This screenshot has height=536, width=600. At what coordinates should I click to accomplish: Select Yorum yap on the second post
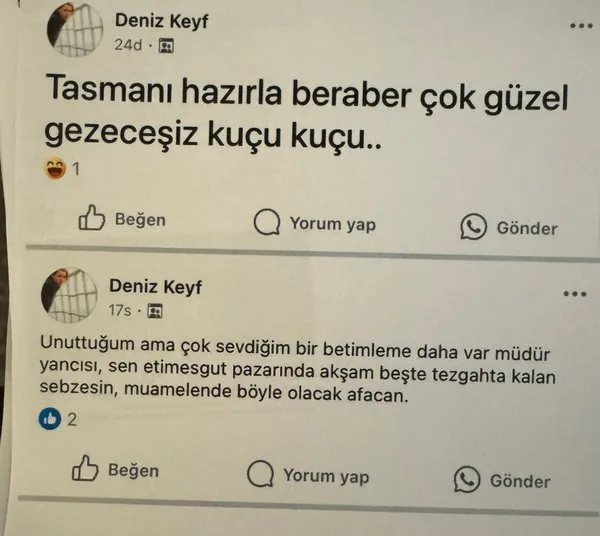coord(308,474)
